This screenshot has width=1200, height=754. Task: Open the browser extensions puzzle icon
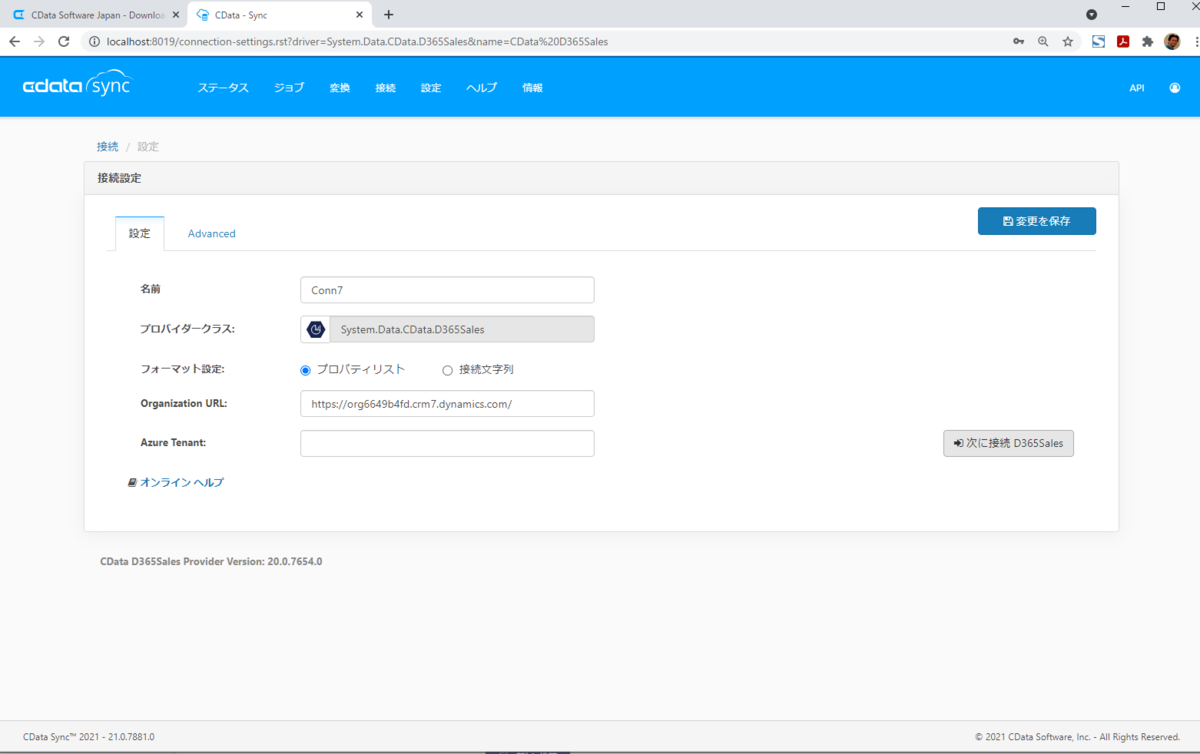click(x=1147, y=42)
